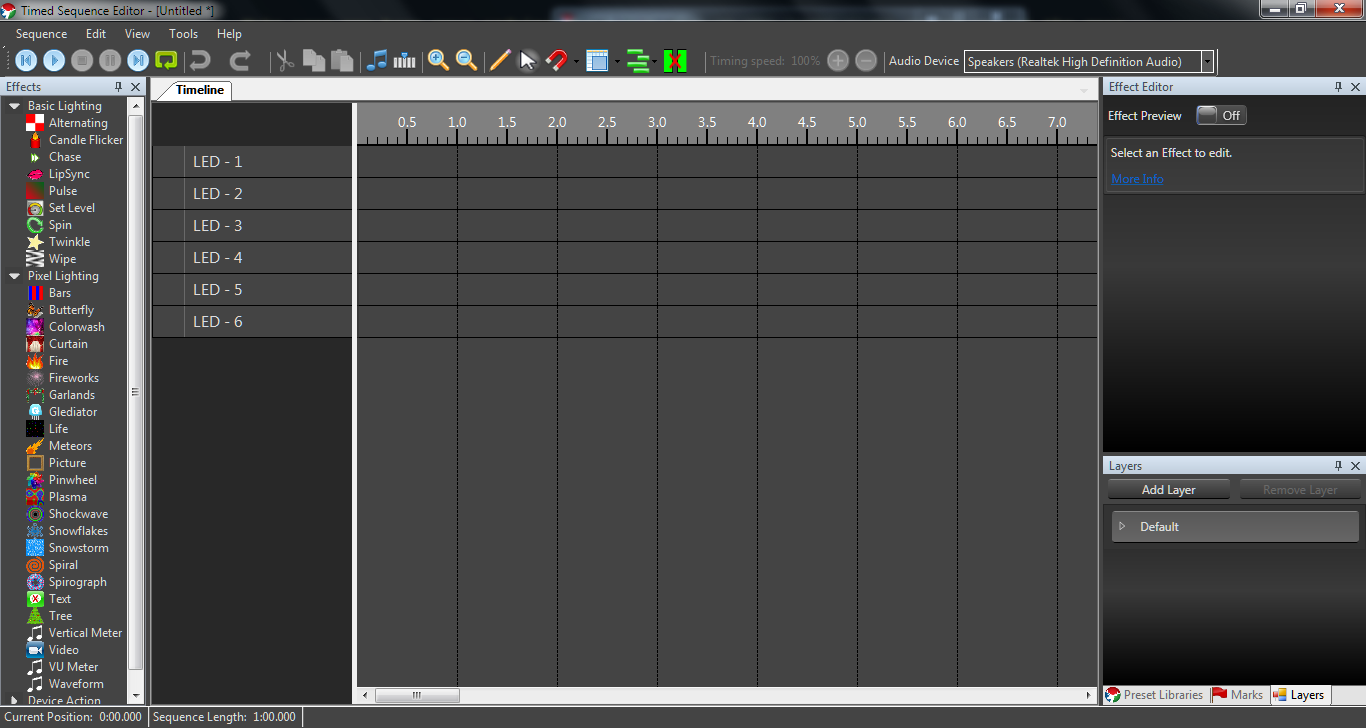Viewport: 1366px width, 728px height.
Task: Click the red magnet snap icon
Action: click(557, 61)
